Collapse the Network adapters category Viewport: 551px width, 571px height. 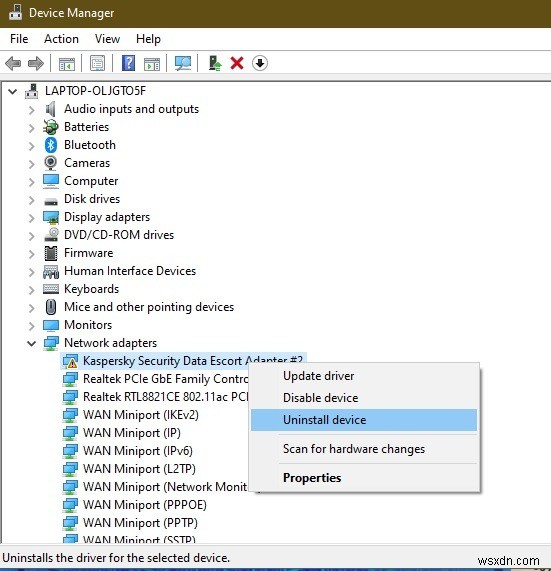click(32, 343)
